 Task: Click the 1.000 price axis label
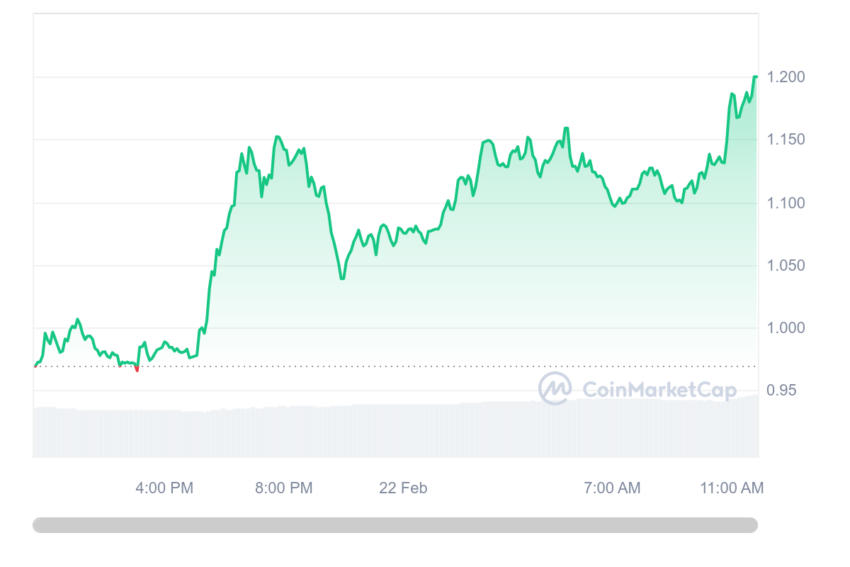[786, 328]
